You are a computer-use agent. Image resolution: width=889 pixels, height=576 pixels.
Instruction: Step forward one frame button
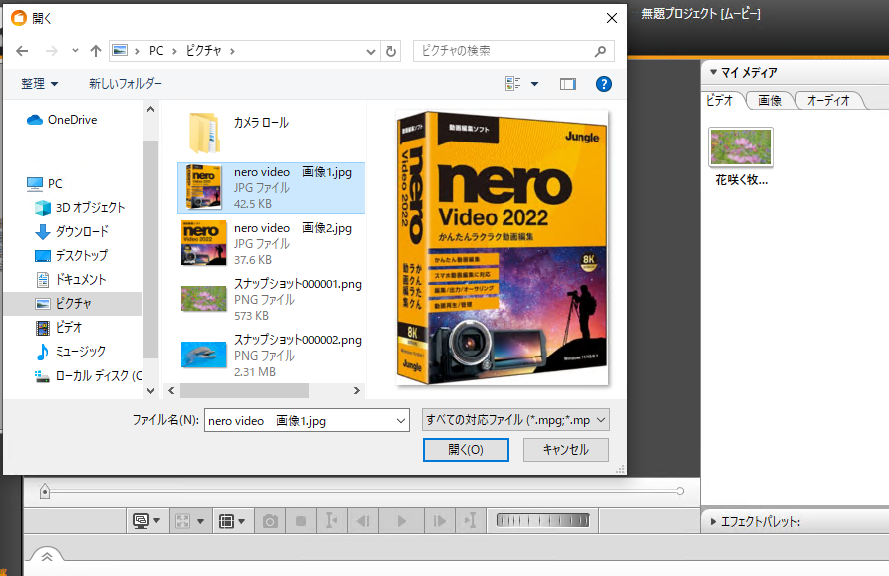[439, 521]
